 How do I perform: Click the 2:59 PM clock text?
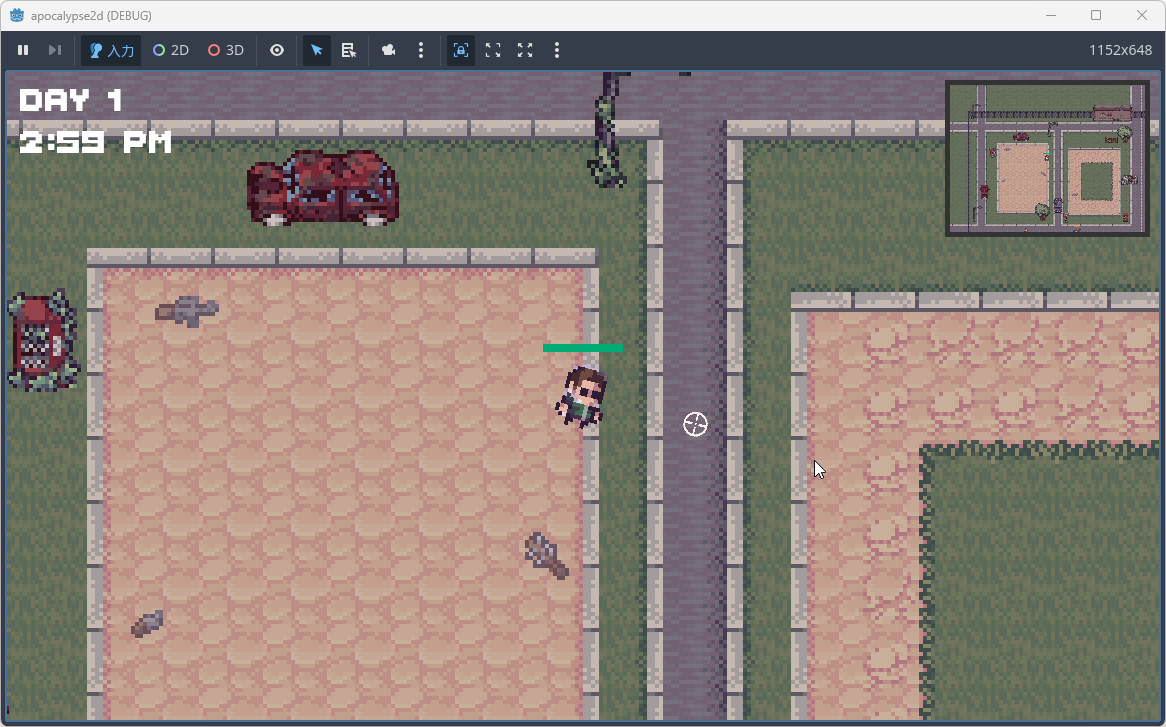coord(95,142)
